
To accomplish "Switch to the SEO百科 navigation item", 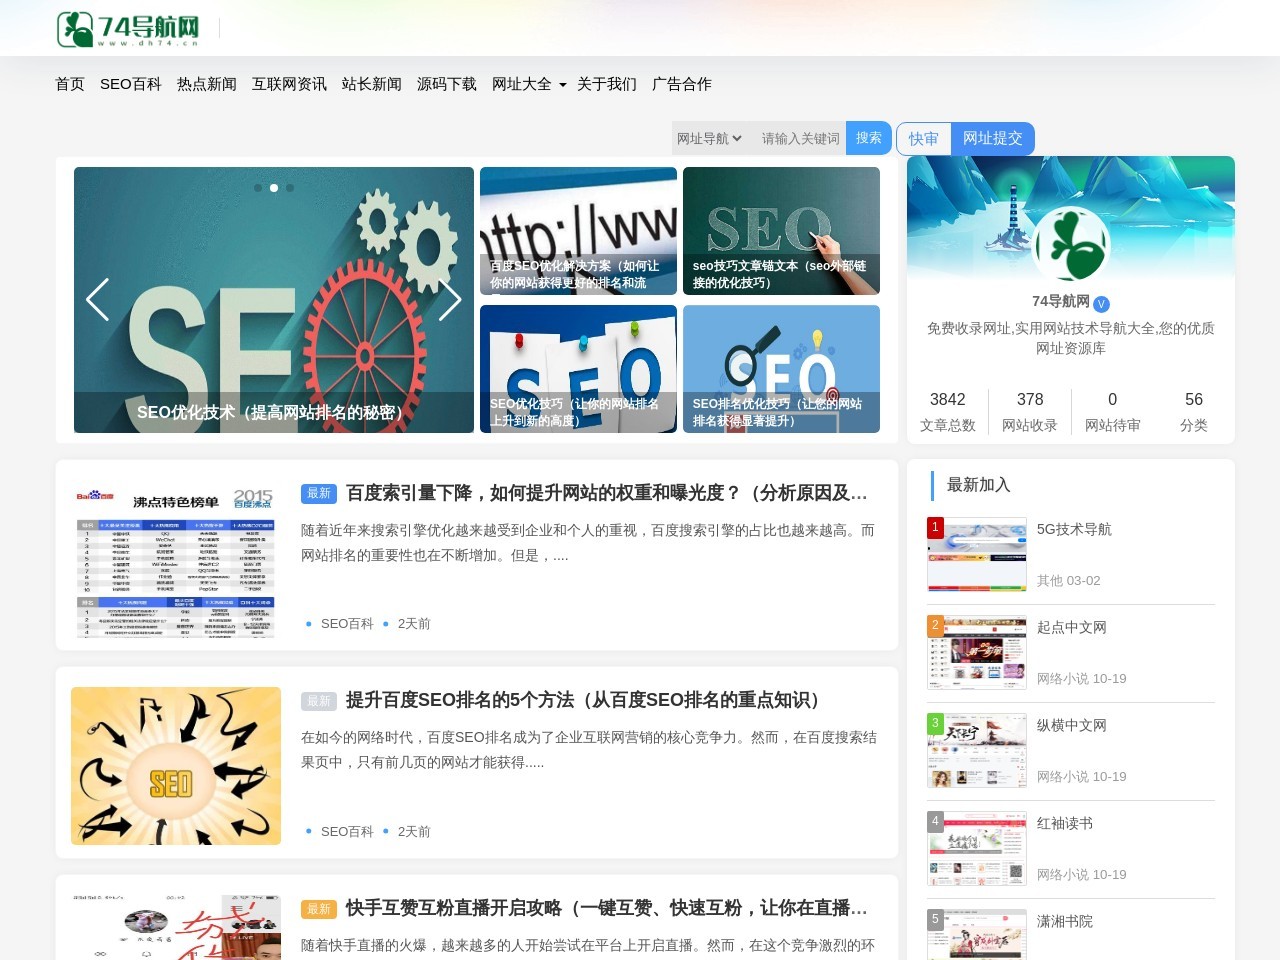I will click(131, 84).
